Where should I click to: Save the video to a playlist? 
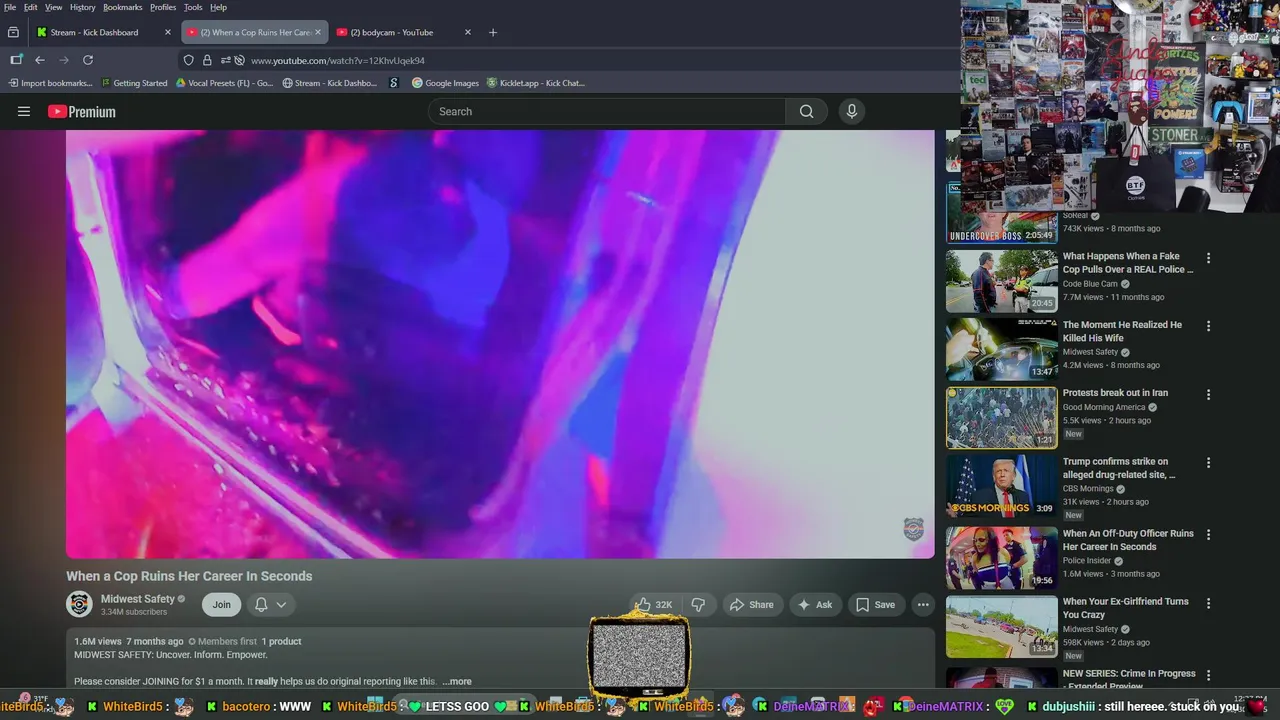875,605
